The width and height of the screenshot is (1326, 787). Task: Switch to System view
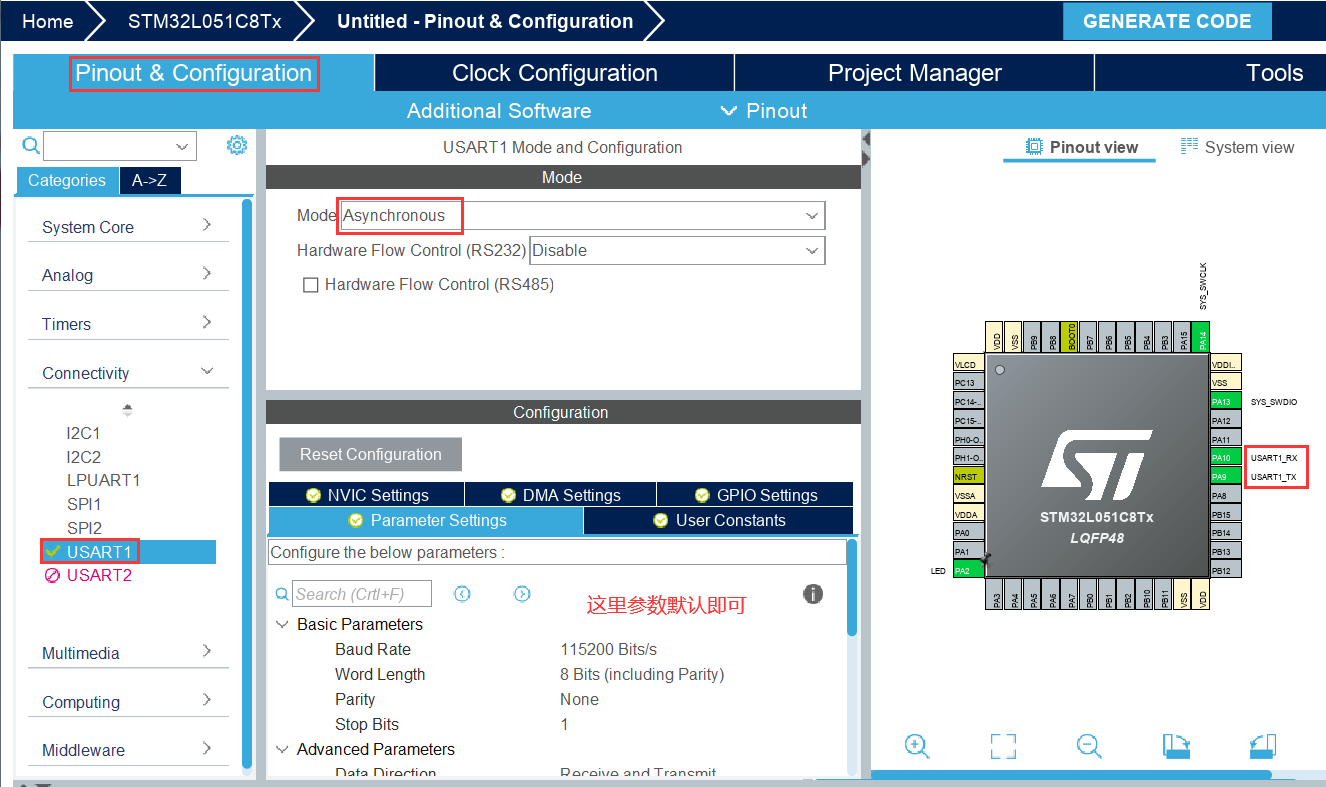click(x=1238, y=147)
